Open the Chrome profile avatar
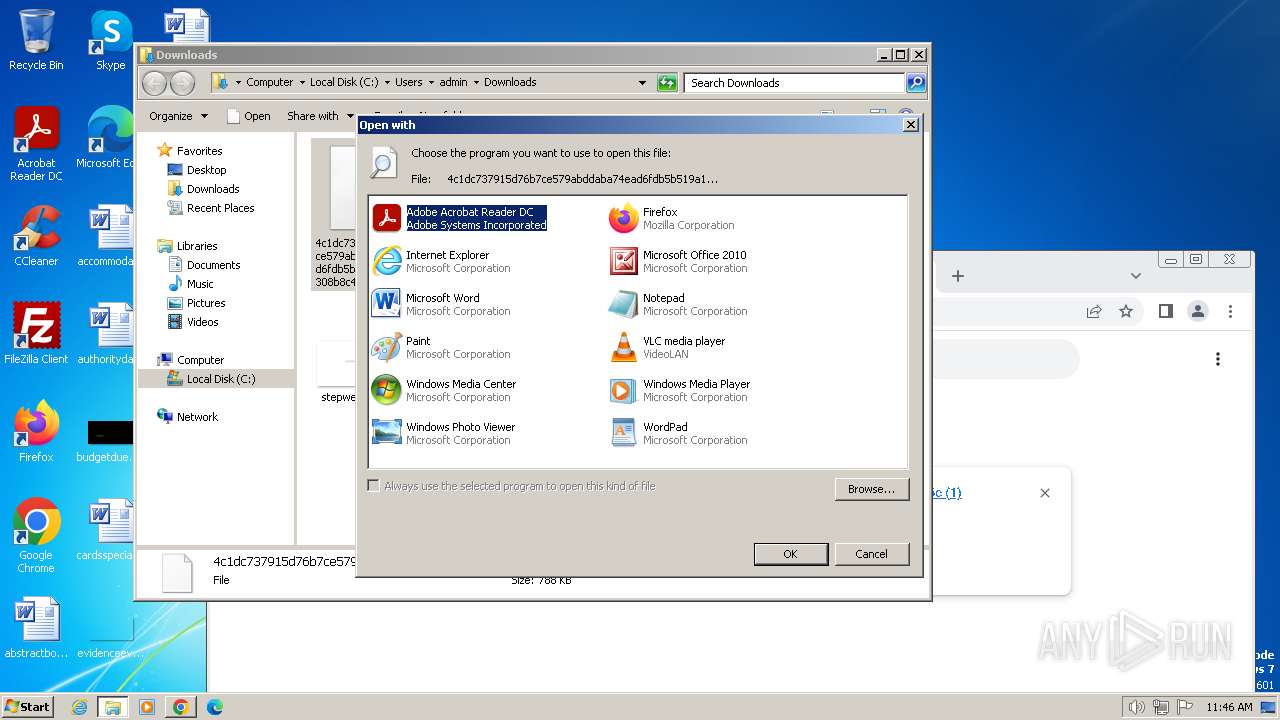The image size is (1280, 720). (x=1197, y=311)
